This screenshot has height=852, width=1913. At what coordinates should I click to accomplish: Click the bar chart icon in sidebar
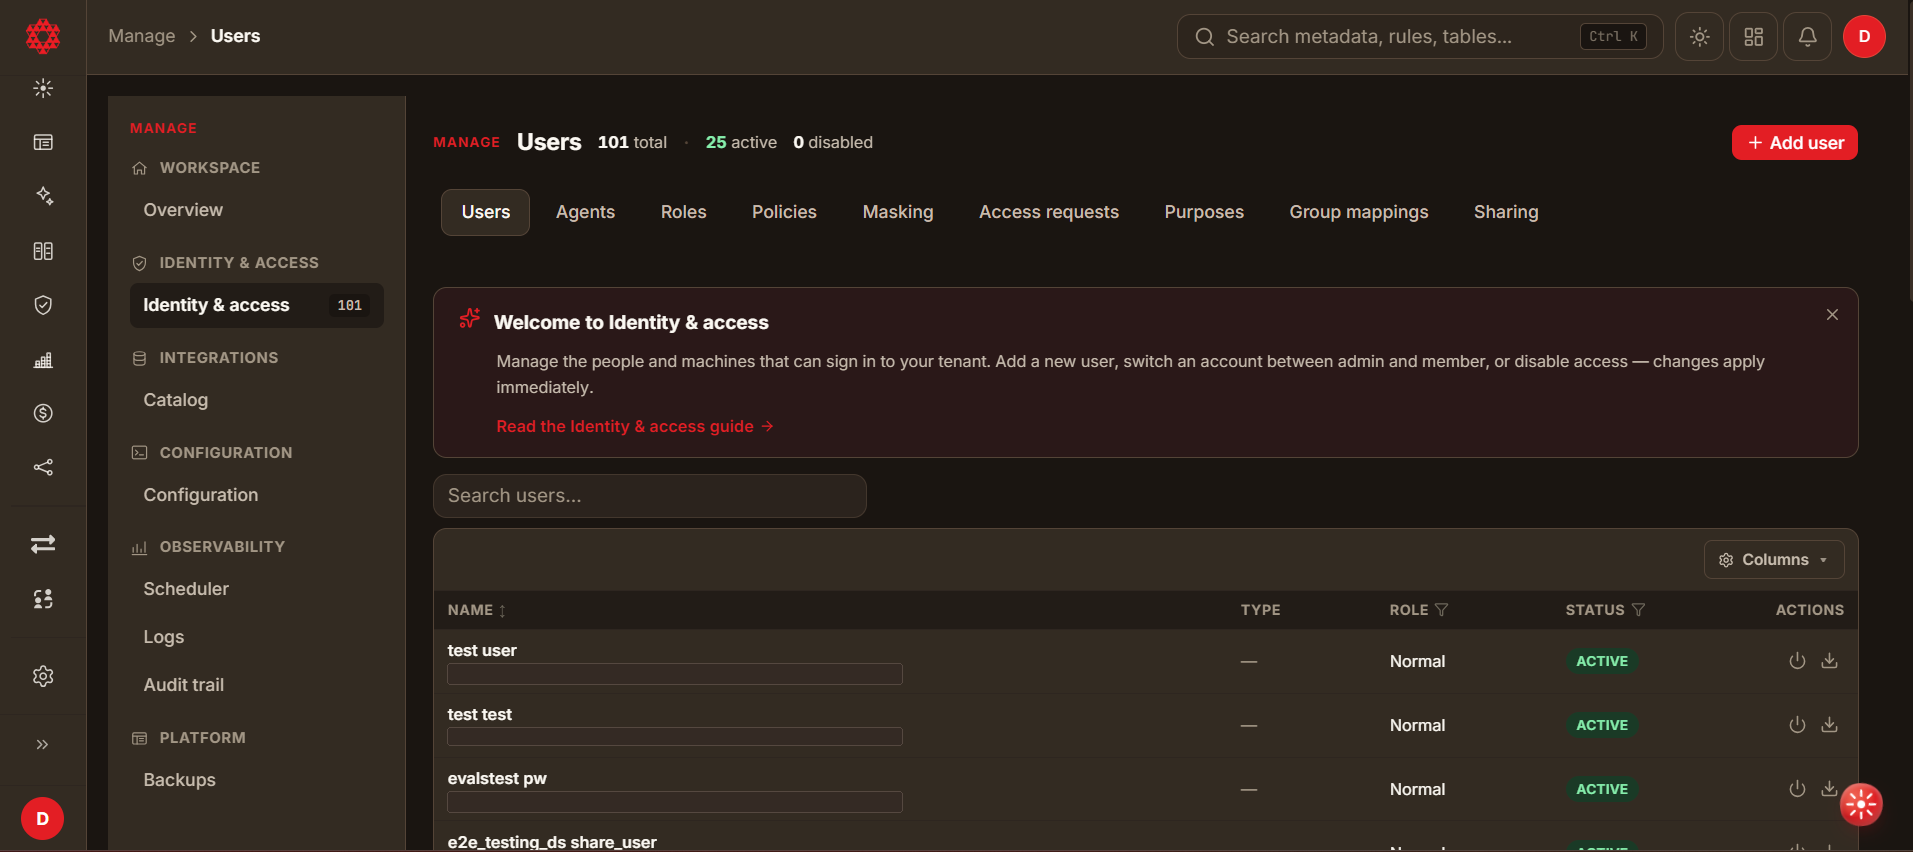tap(43, 359)
